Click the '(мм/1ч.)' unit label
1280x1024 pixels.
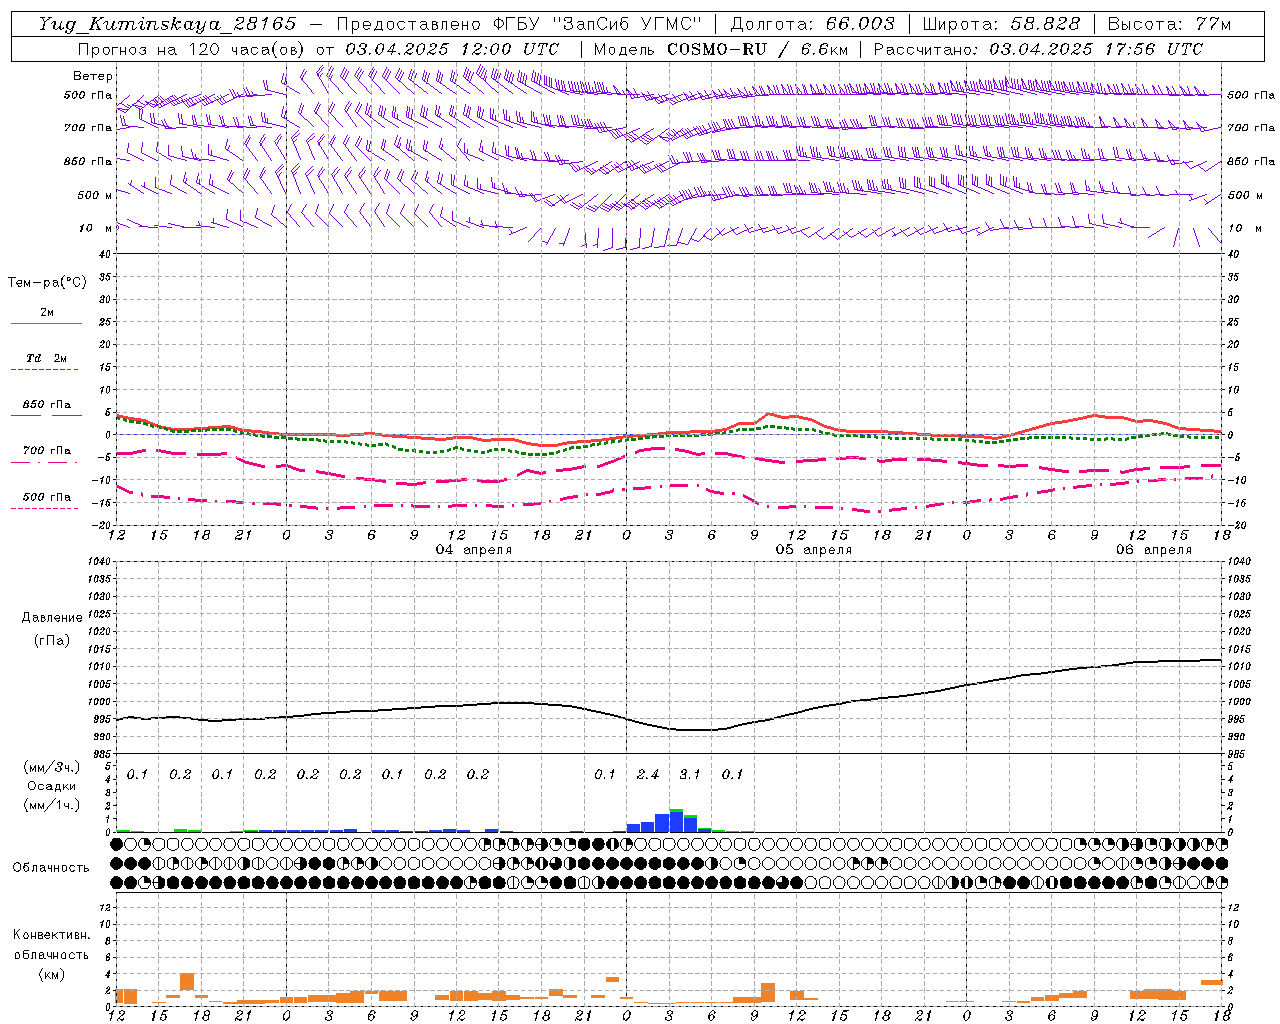(52, 805)
